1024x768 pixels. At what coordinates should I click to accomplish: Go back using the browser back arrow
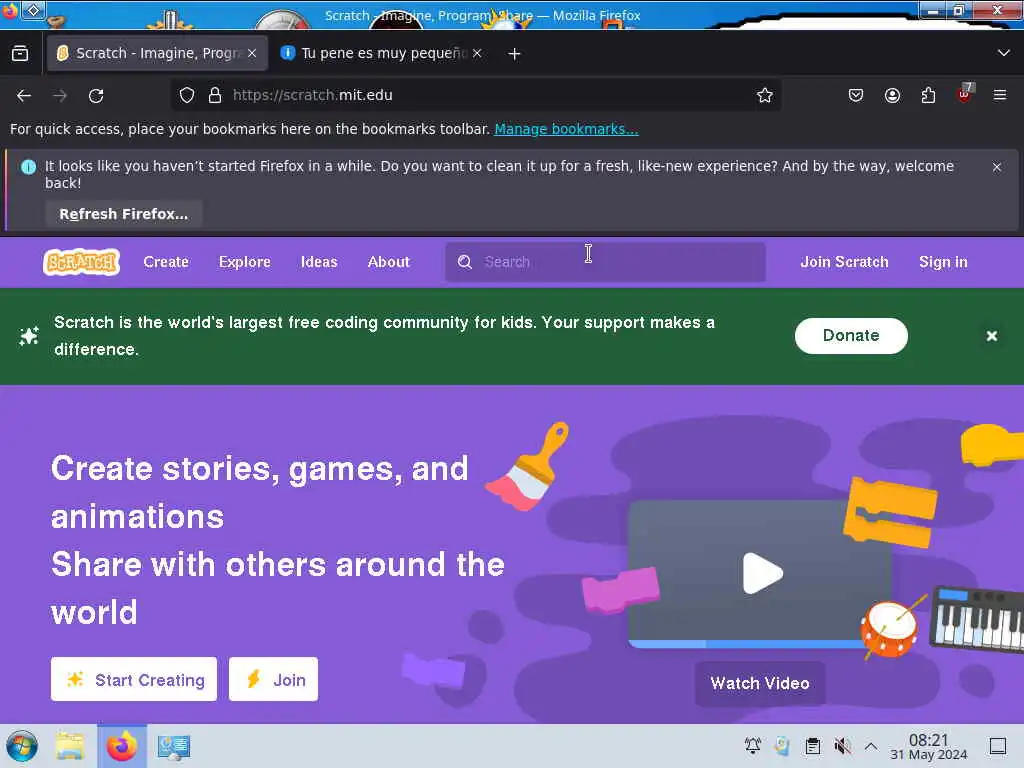click(24, 95)
